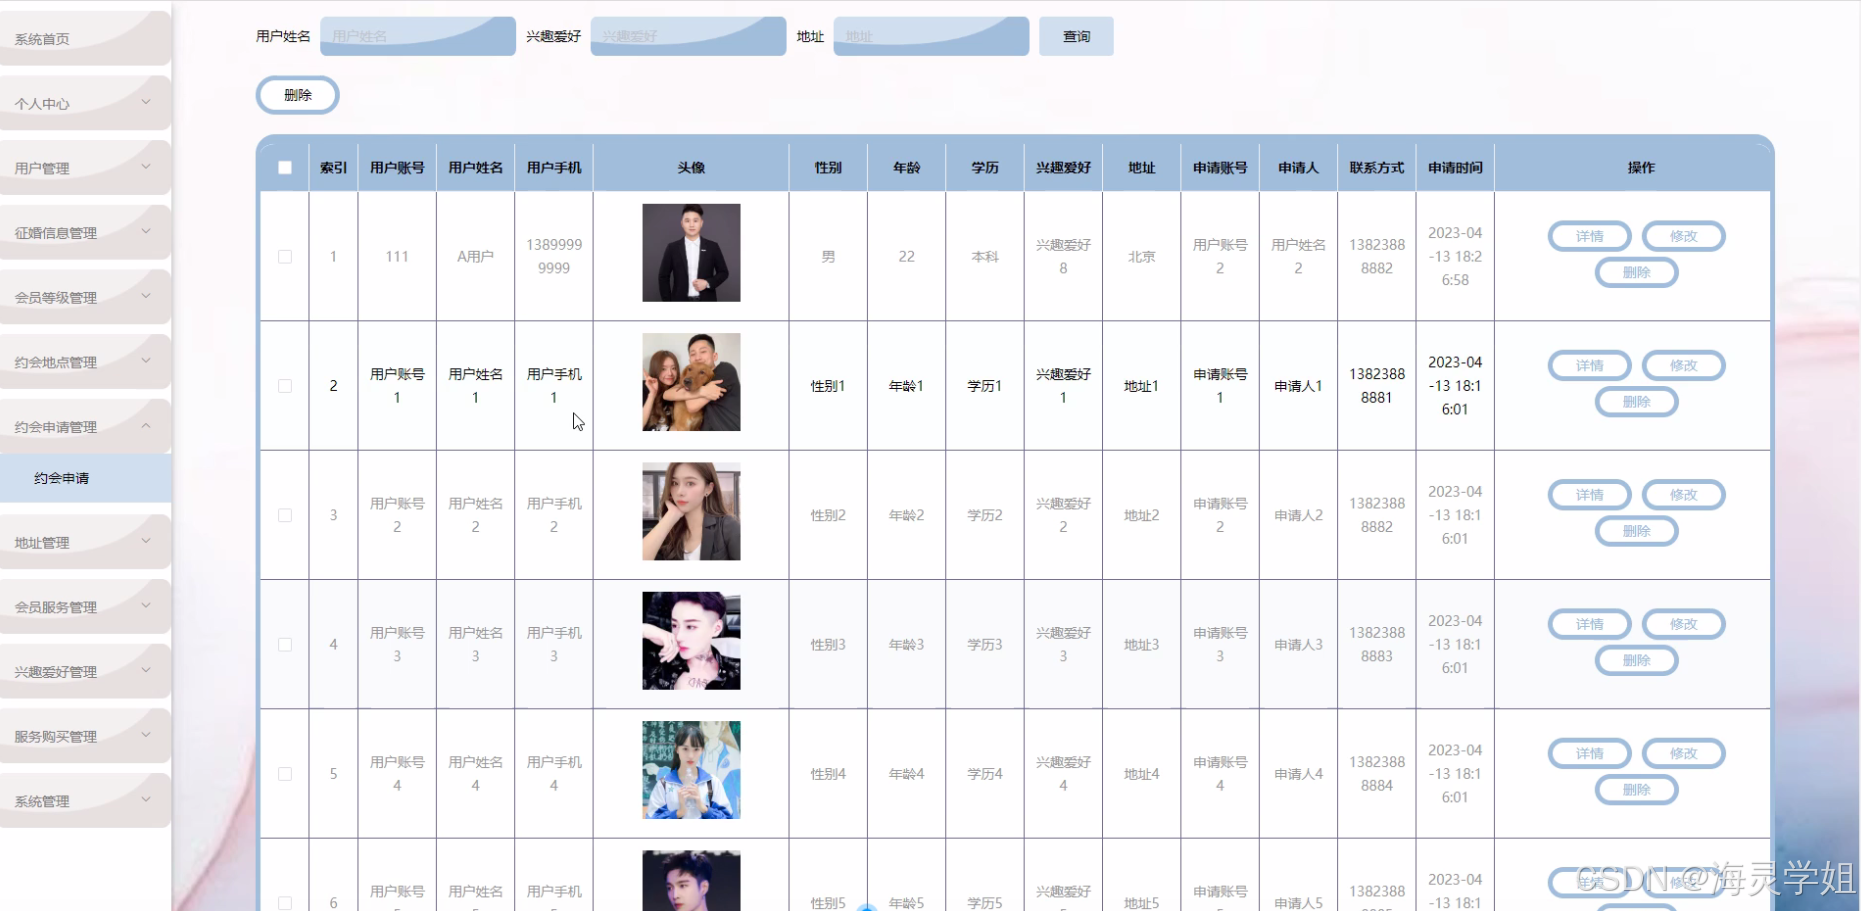
Task: Check the box for the 申请人3 row
Action: tap(285, 645)
